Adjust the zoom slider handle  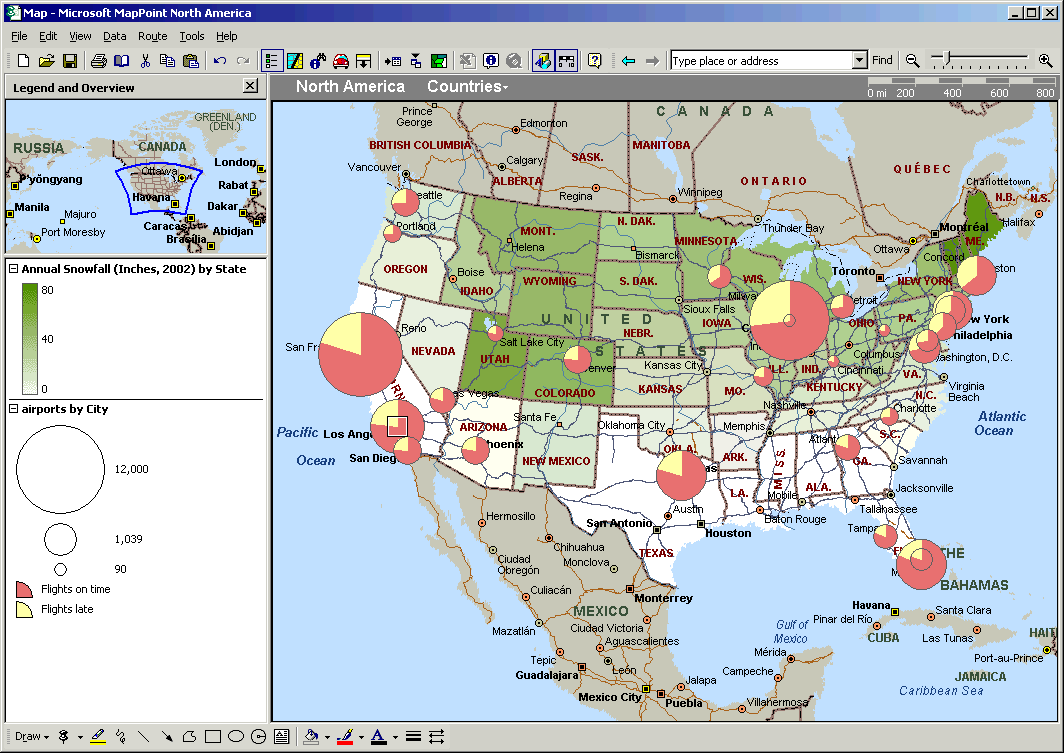[x=946, y=59]
